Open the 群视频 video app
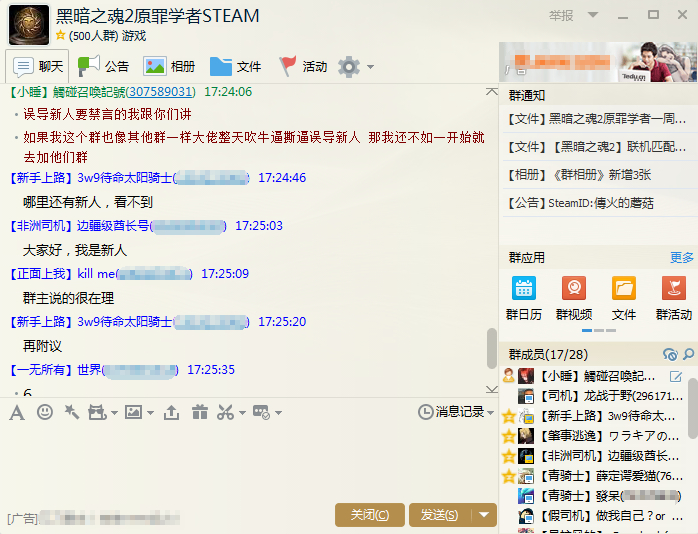Screen dimensions: 698x534 tap(574, 298)
